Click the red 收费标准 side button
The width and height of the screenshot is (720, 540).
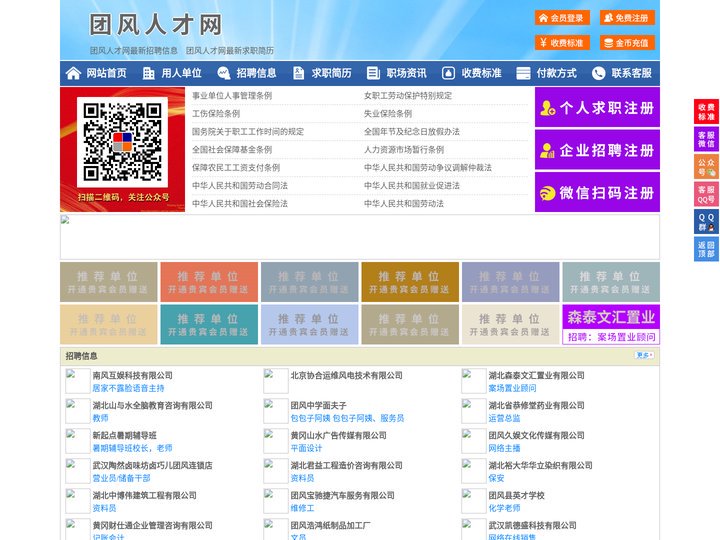[706, 112]
